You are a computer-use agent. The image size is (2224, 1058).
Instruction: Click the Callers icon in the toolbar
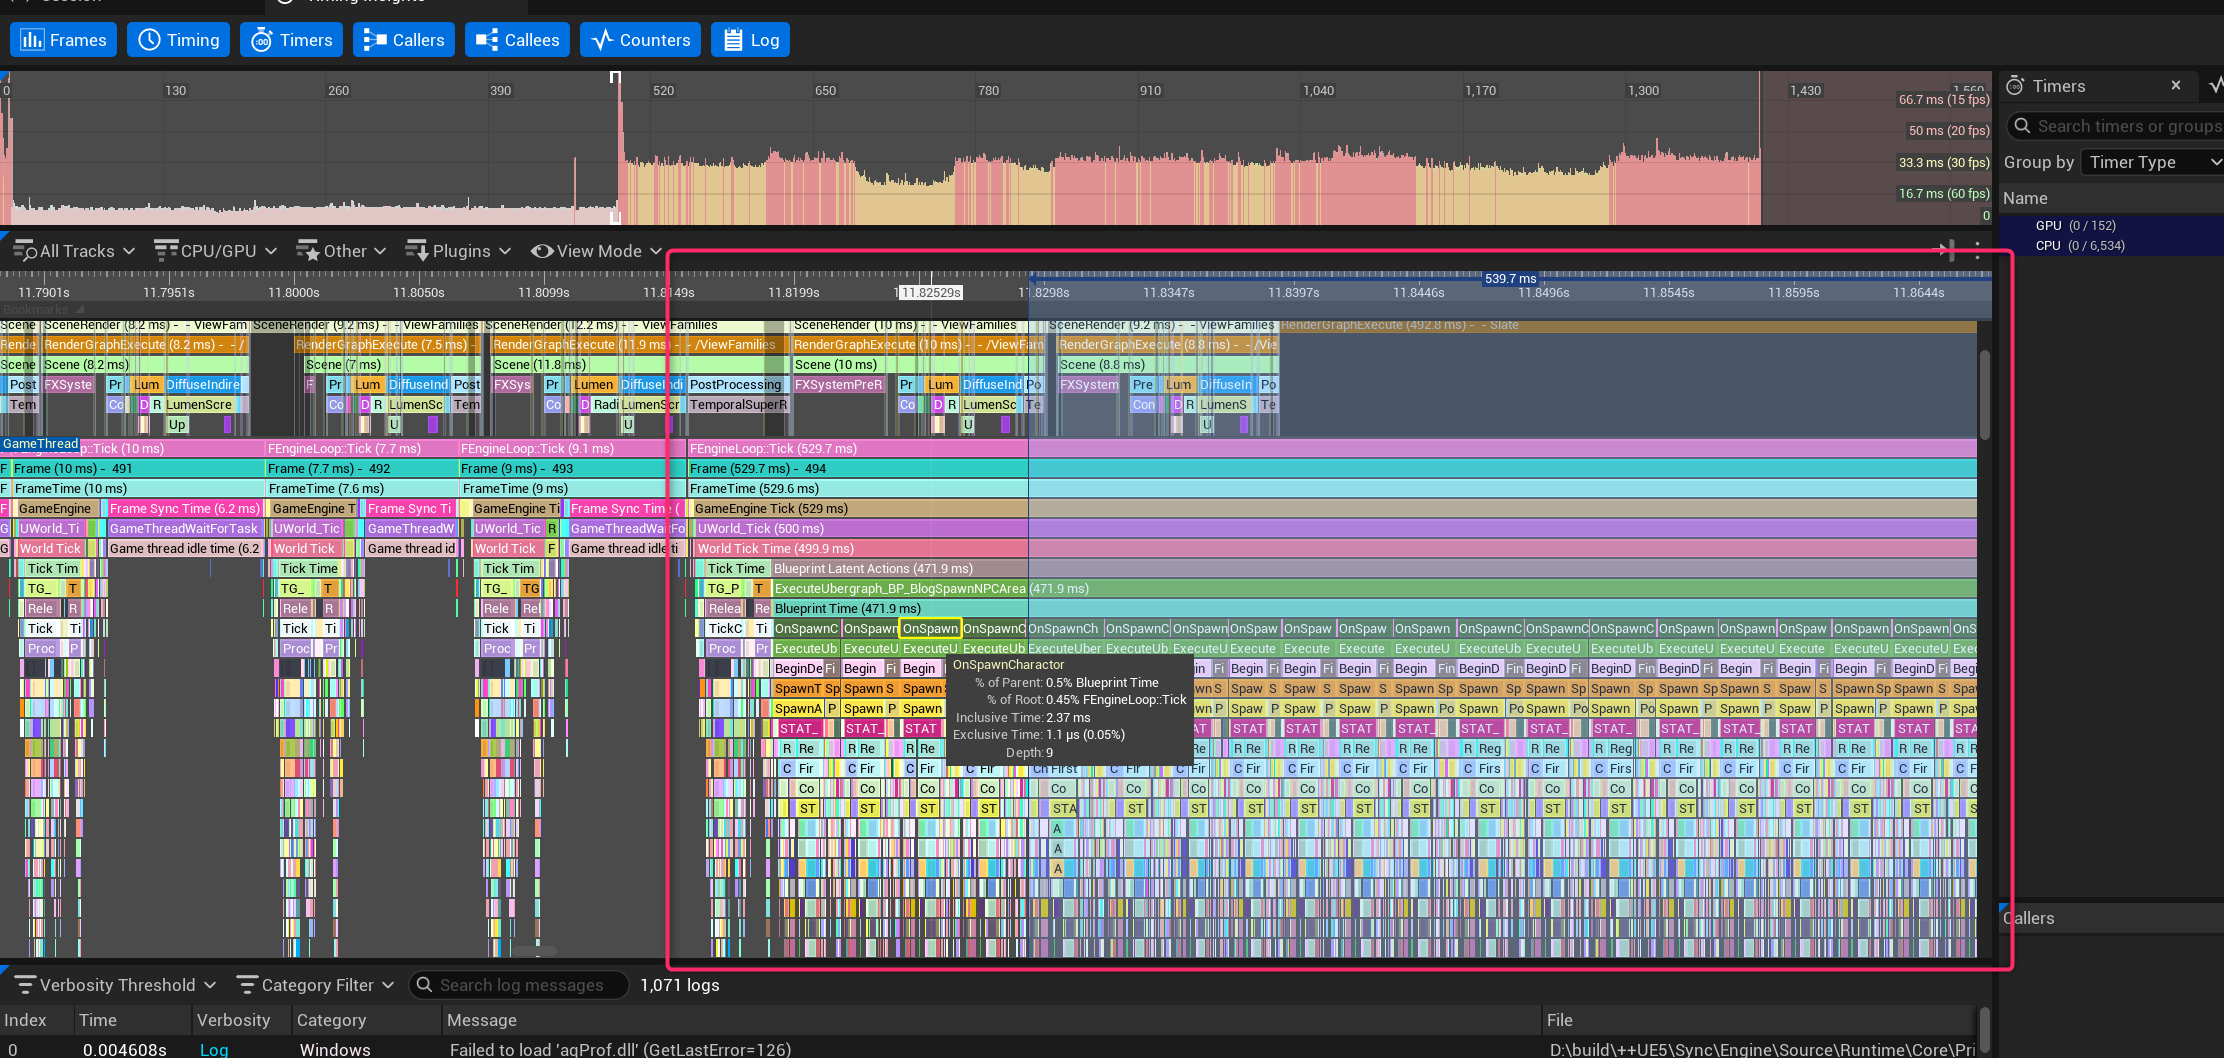[375, 40]
